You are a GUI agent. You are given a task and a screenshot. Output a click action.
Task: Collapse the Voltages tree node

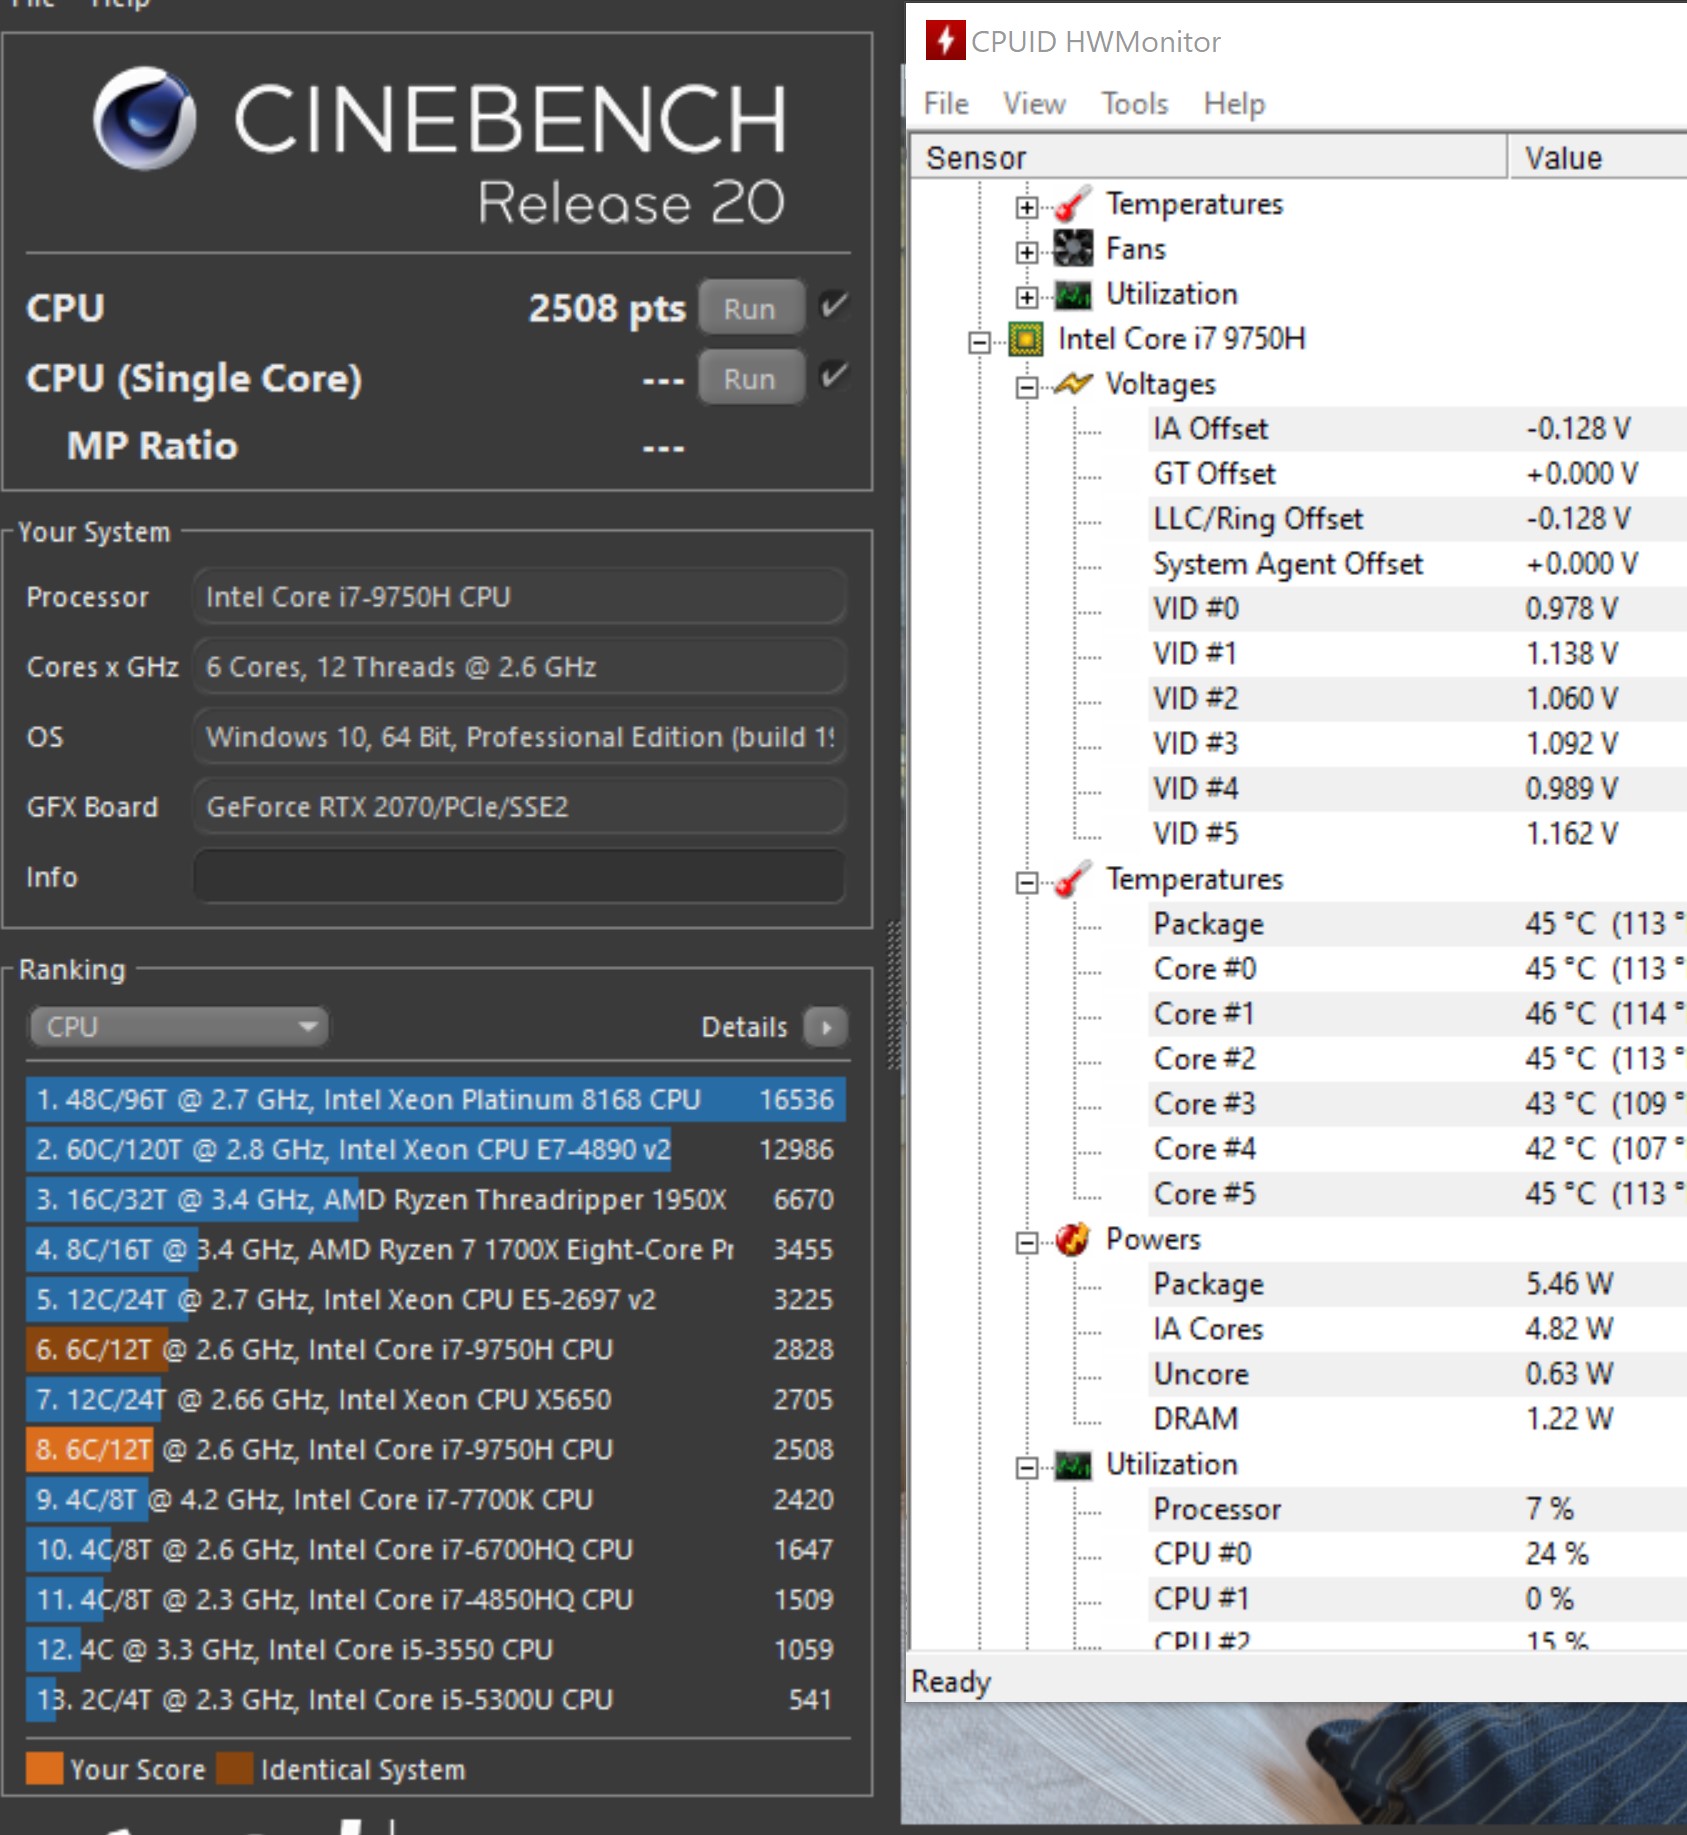click(1026, 387)
